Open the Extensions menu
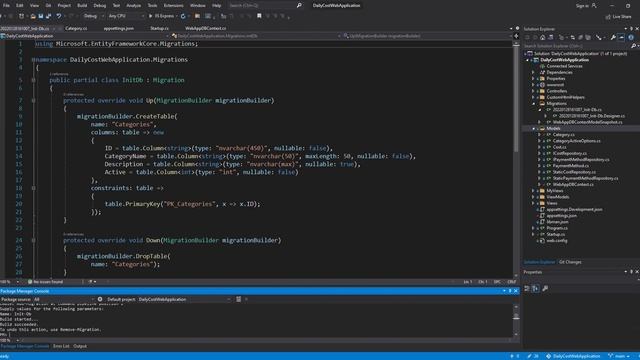Screen dimensions: 640x360 click(x=173, y=5)
